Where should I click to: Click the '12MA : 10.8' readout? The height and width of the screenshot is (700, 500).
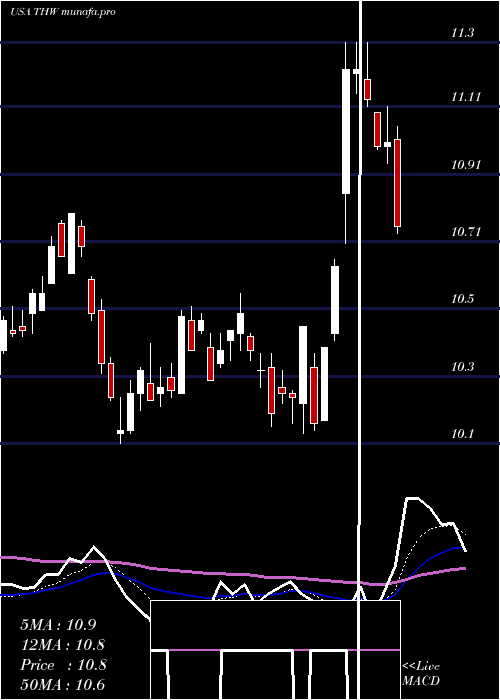(x=63, y=645)
